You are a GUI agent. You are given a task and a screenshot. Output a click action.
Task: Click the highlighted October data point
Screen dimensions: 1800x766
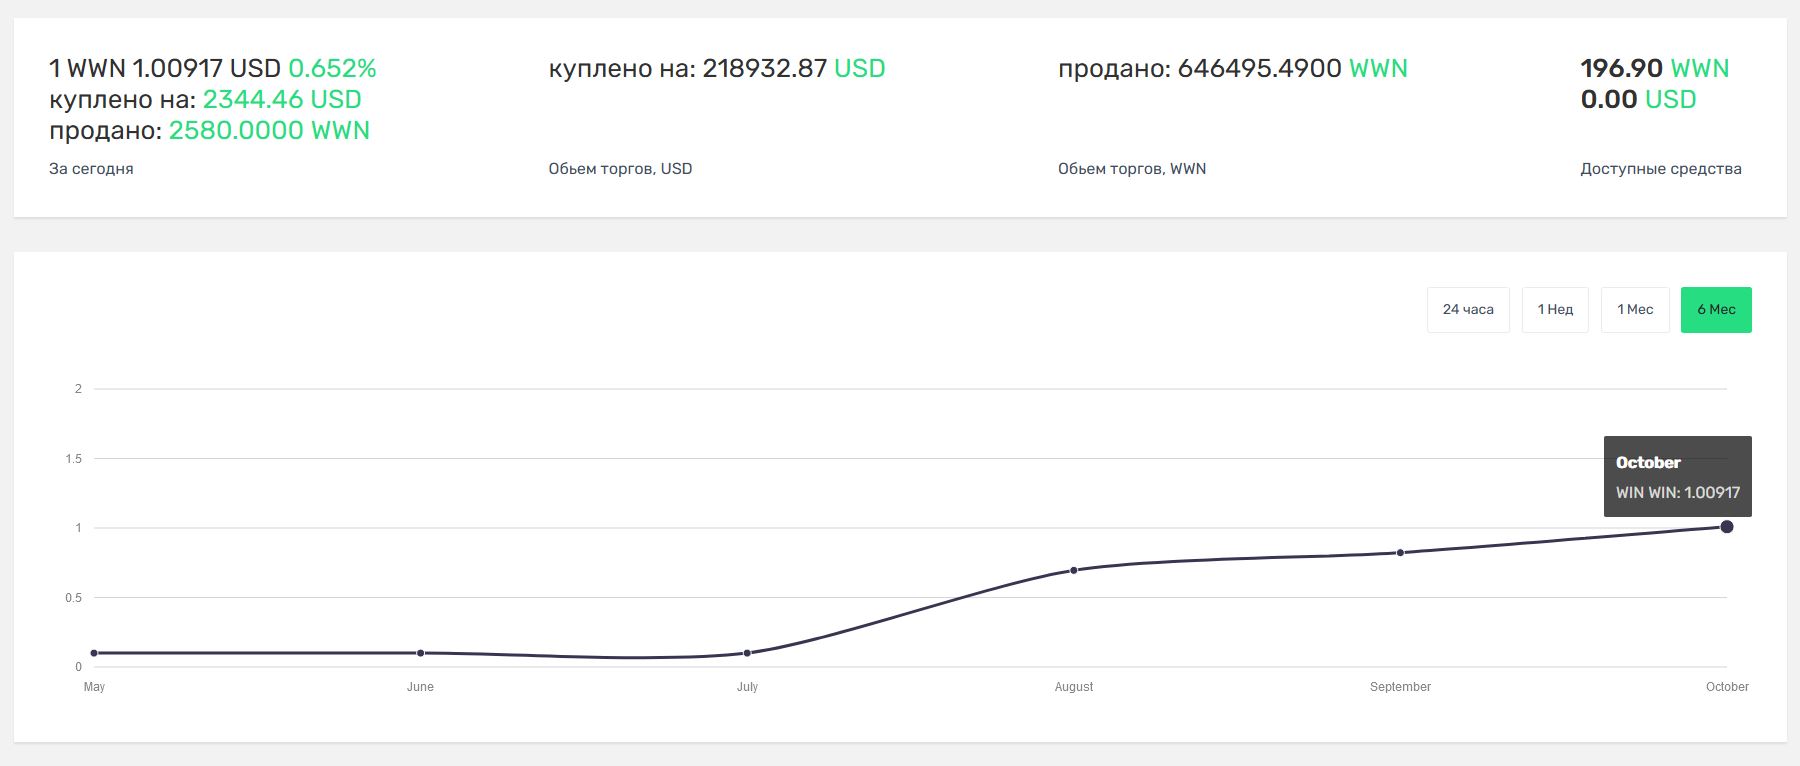(x=1726, y=527)
